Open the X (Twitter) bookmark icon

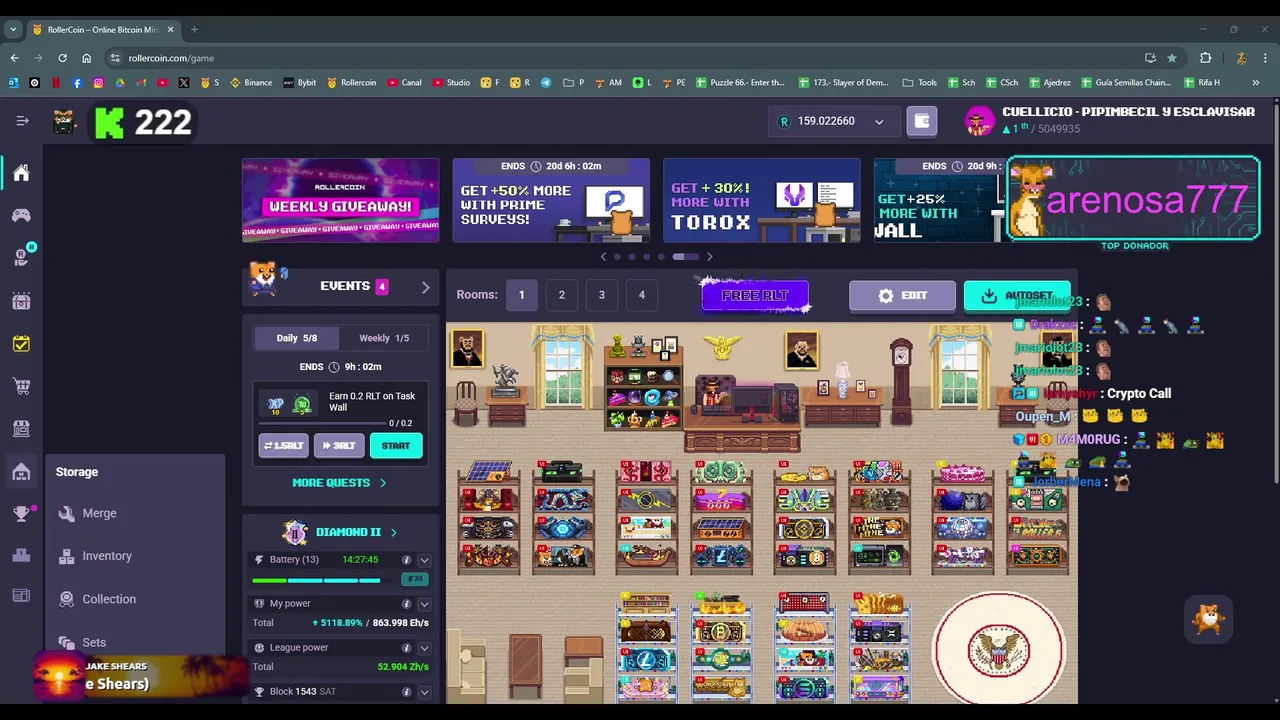pyautogui.click(x=184, y=82)
